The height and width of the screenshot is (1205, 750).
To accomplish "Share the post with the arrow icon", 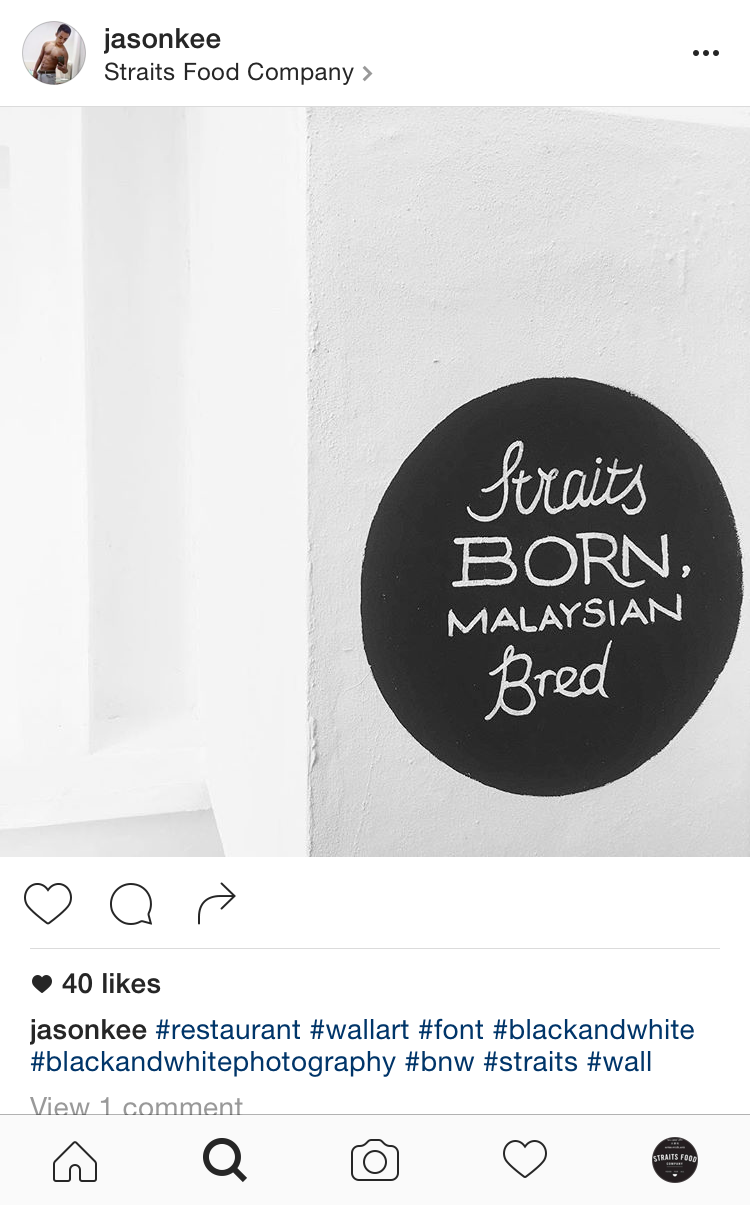I will [x=216, y=903].
